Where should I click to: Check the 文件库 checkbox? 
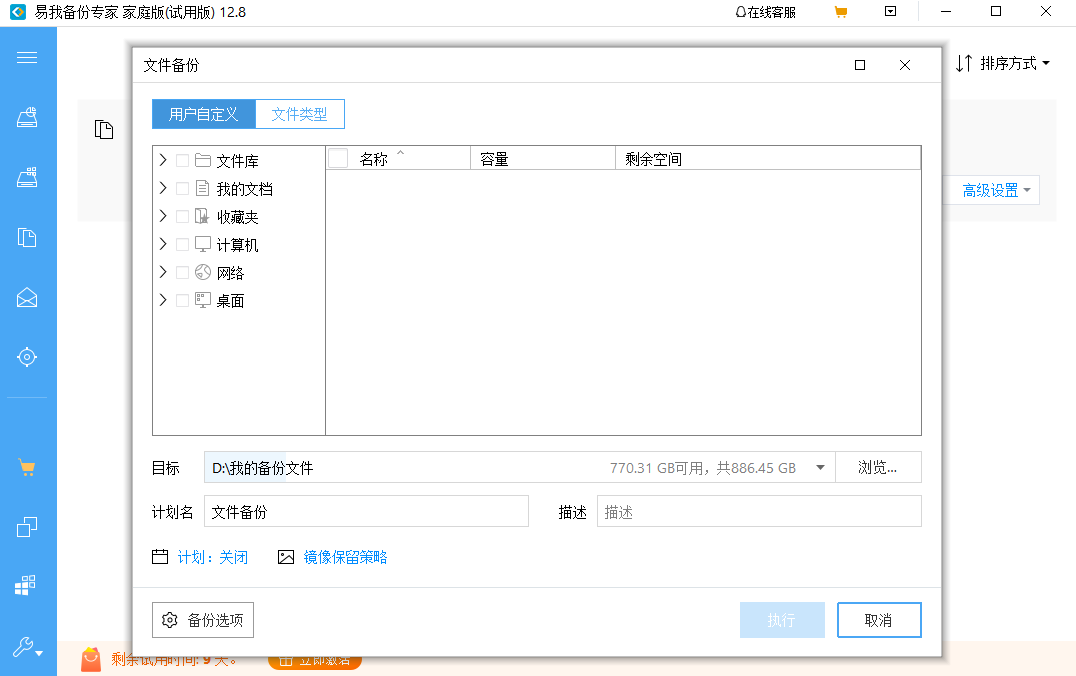point(183,161)
